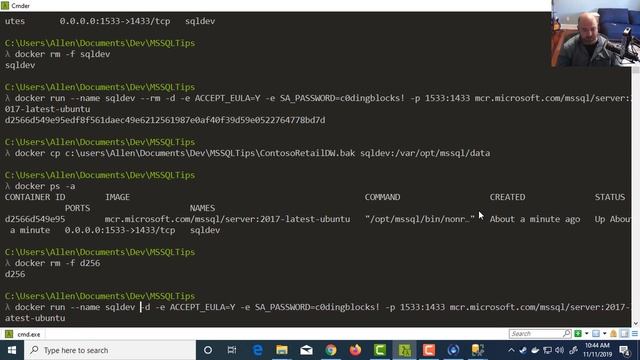Expand the console switcher dropdown arrow
Image resolution: width=640 pixels, height=360 pixels.
click(604, 334)
